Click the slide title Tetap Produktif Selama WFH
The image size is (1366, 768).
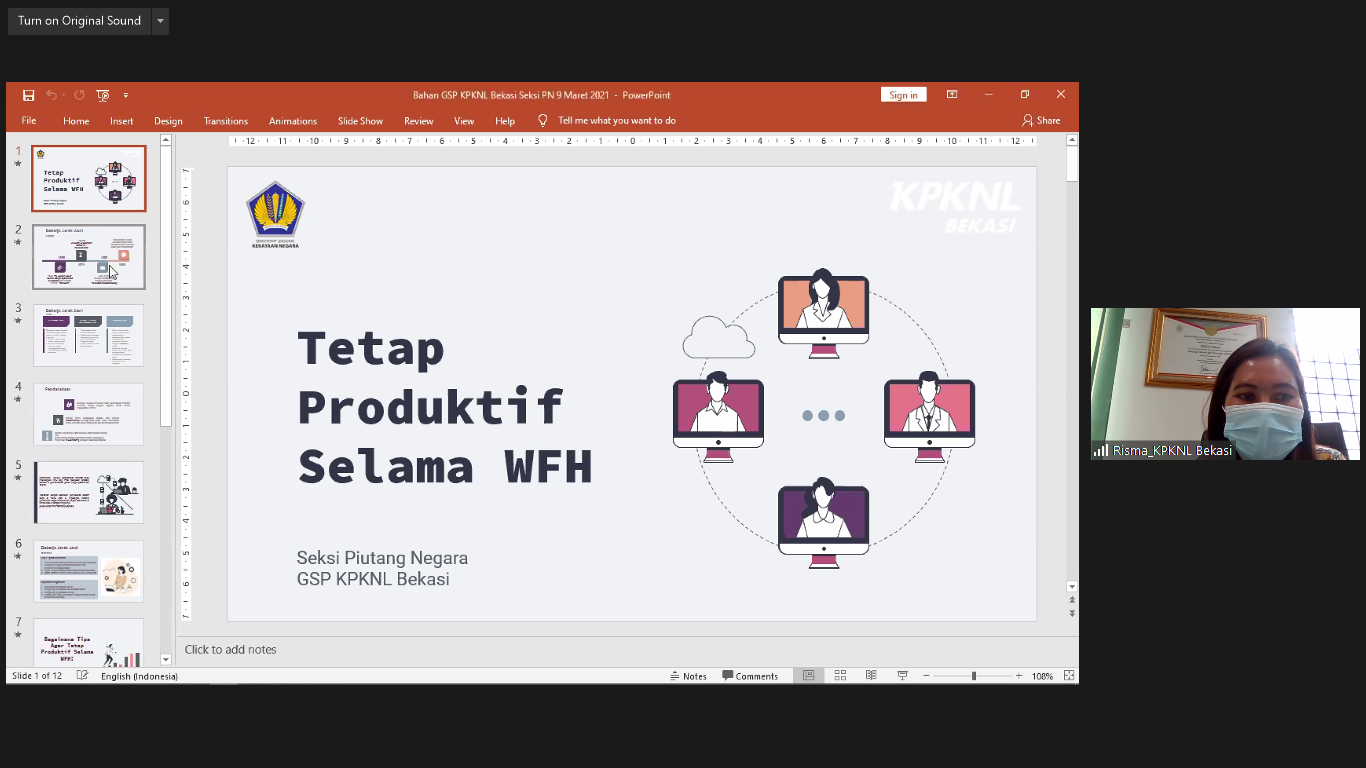pos(445,407)
